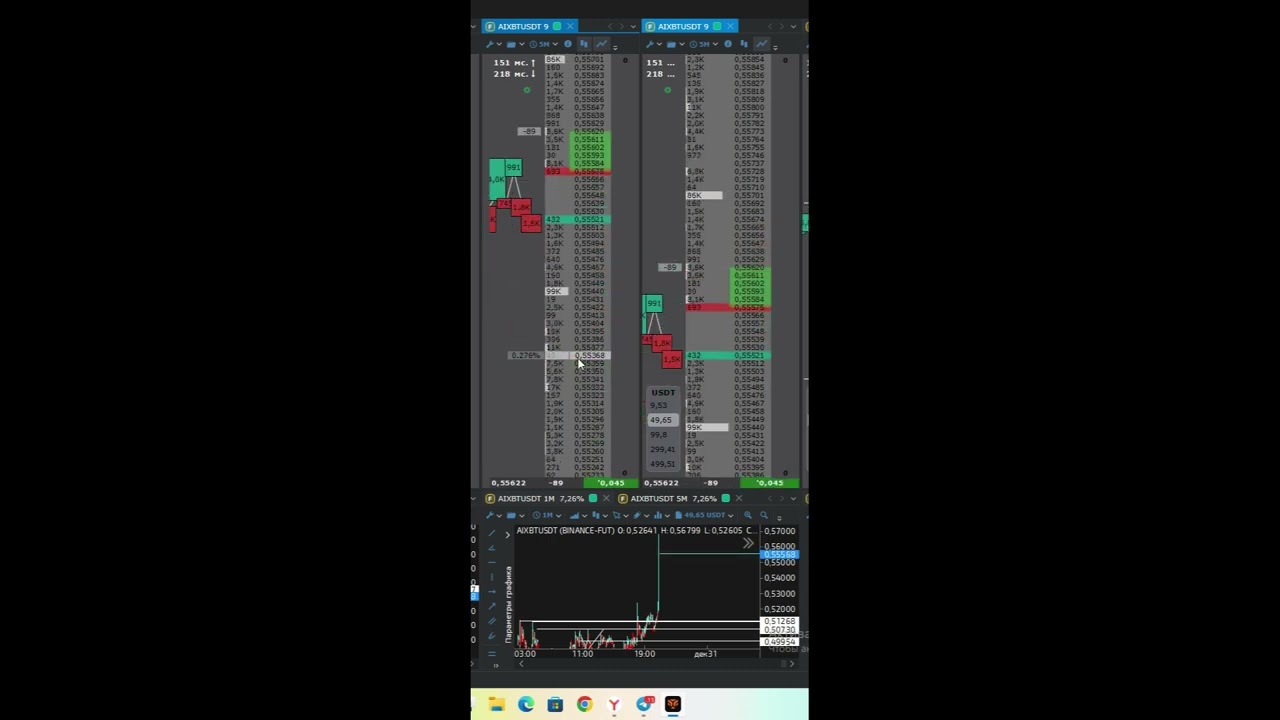
Task: Click green link color square on 5M tab
Action: tap(726, 498)
